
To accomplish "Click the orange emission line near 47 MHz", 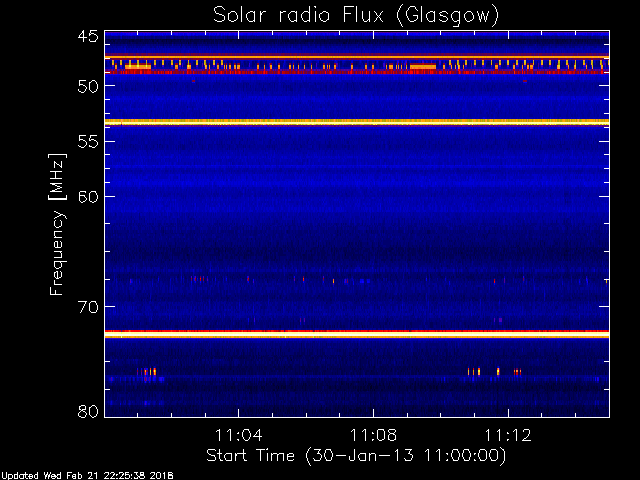I will click(357, 57).
